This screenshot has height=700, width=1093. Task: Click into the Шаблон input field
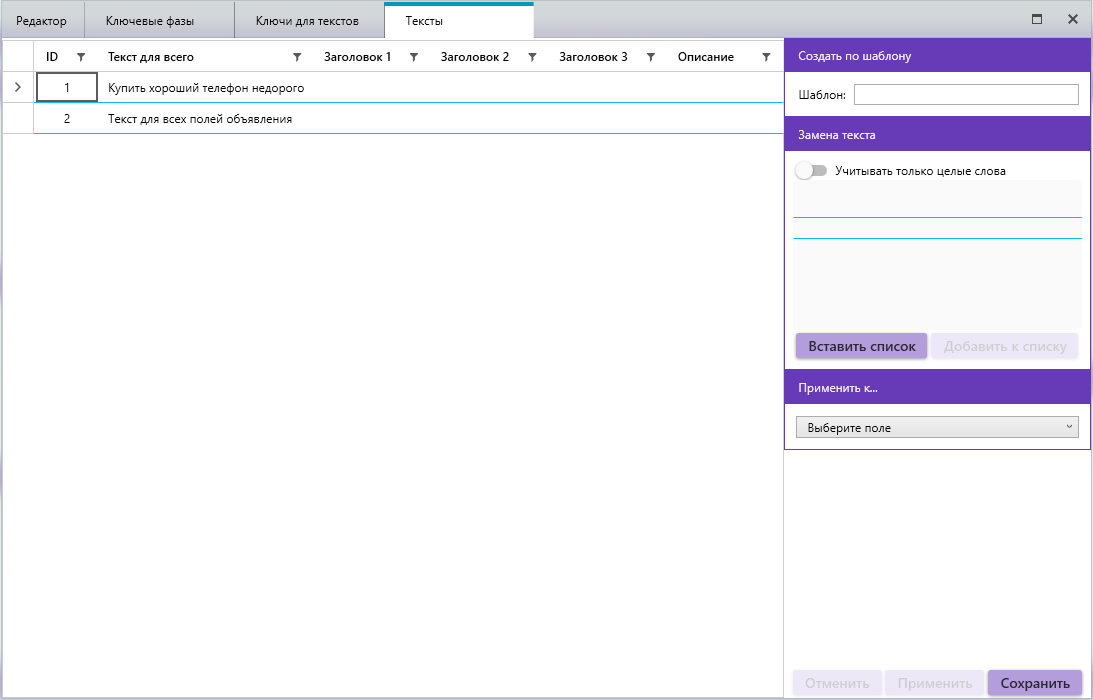pyautogui.click(x=966, y=95)
